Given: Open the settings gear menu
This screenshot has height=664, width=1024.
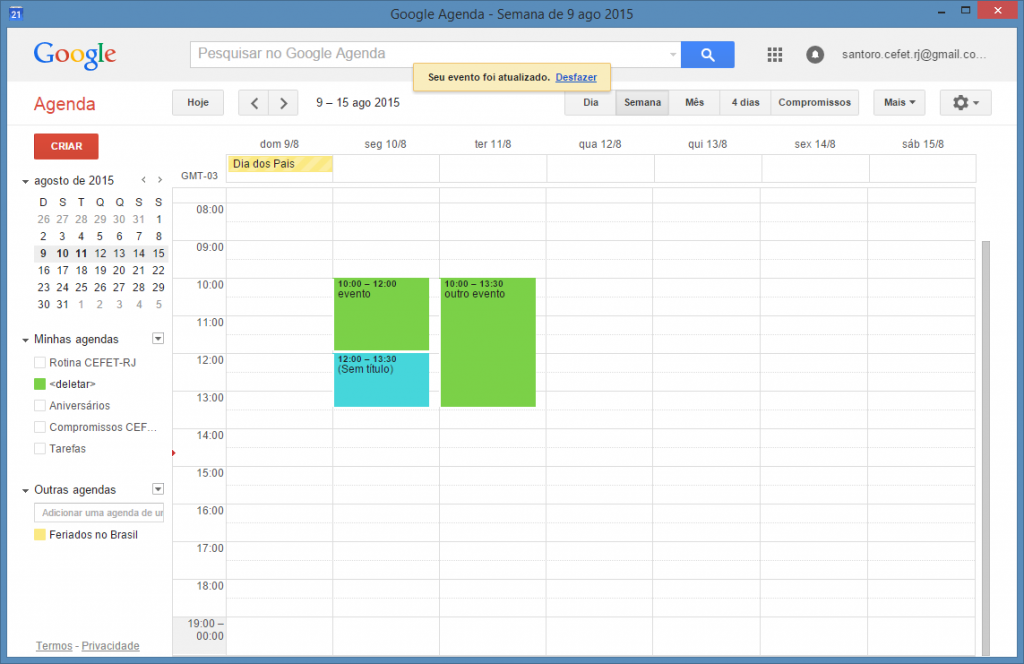Looking at the screenshot, I should click(965, 103).
